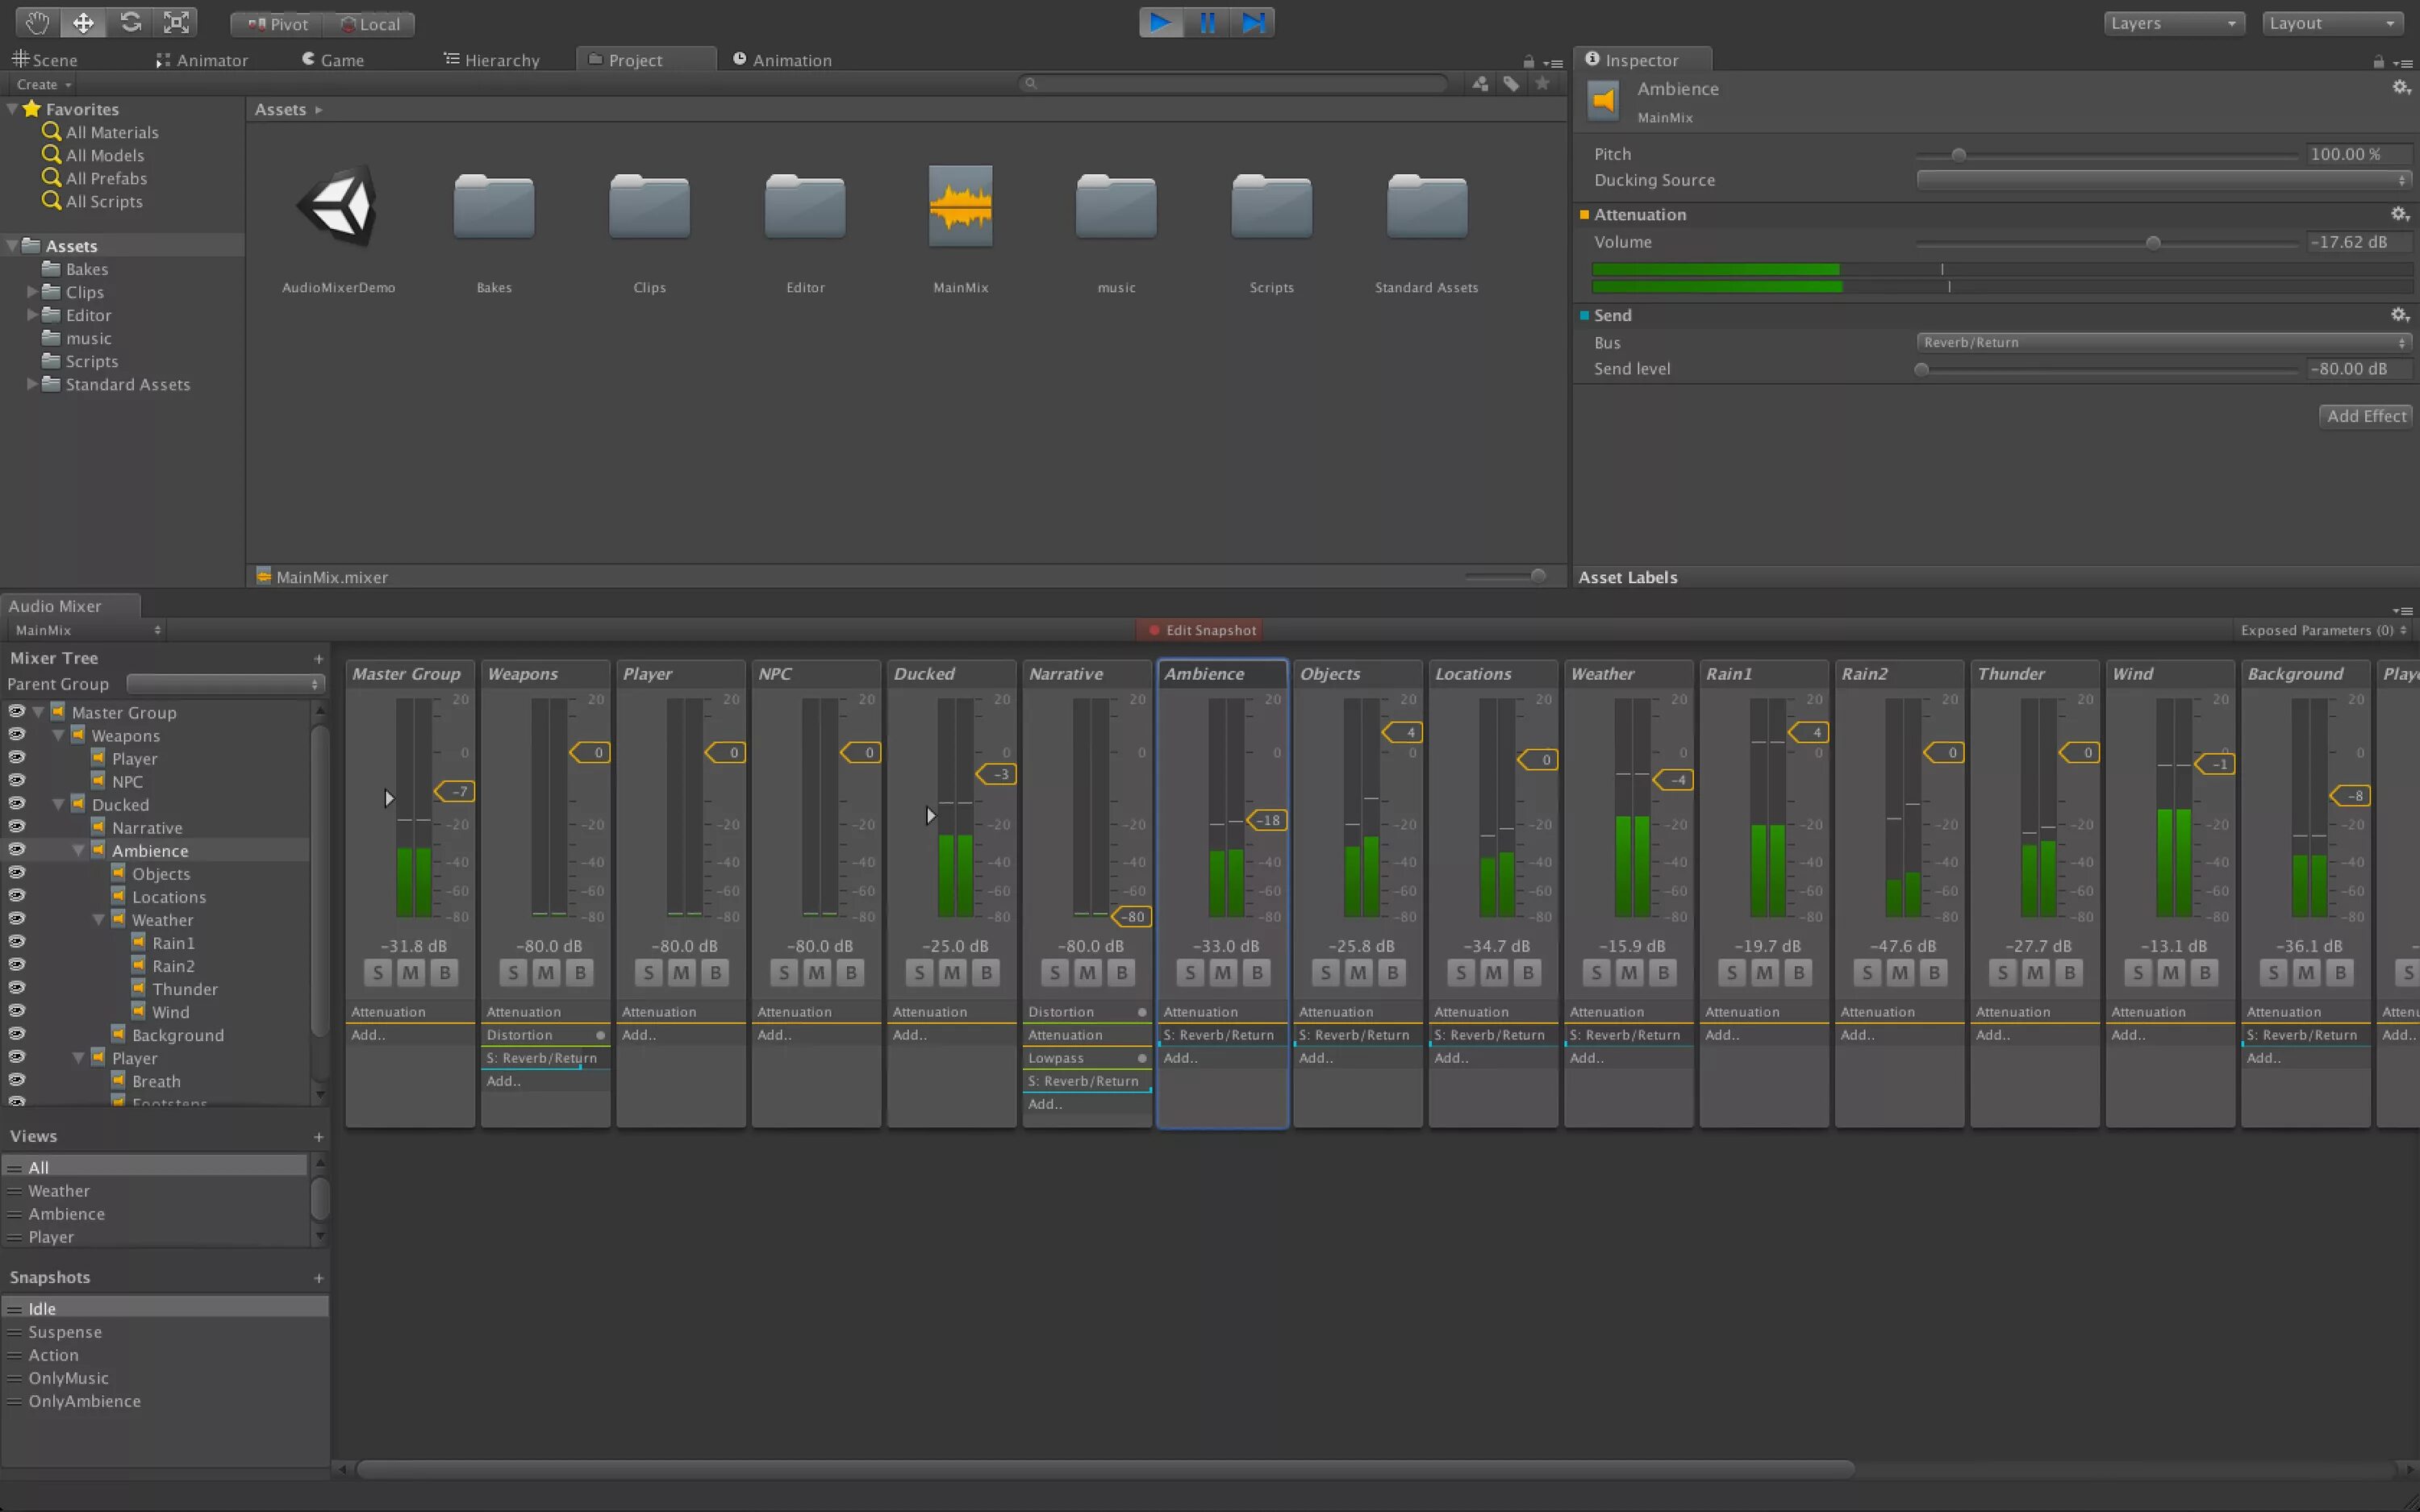The width and height of the screenshot is (2420, 1512).
Task: Click the Step forward button
Action: point(1252,22)
